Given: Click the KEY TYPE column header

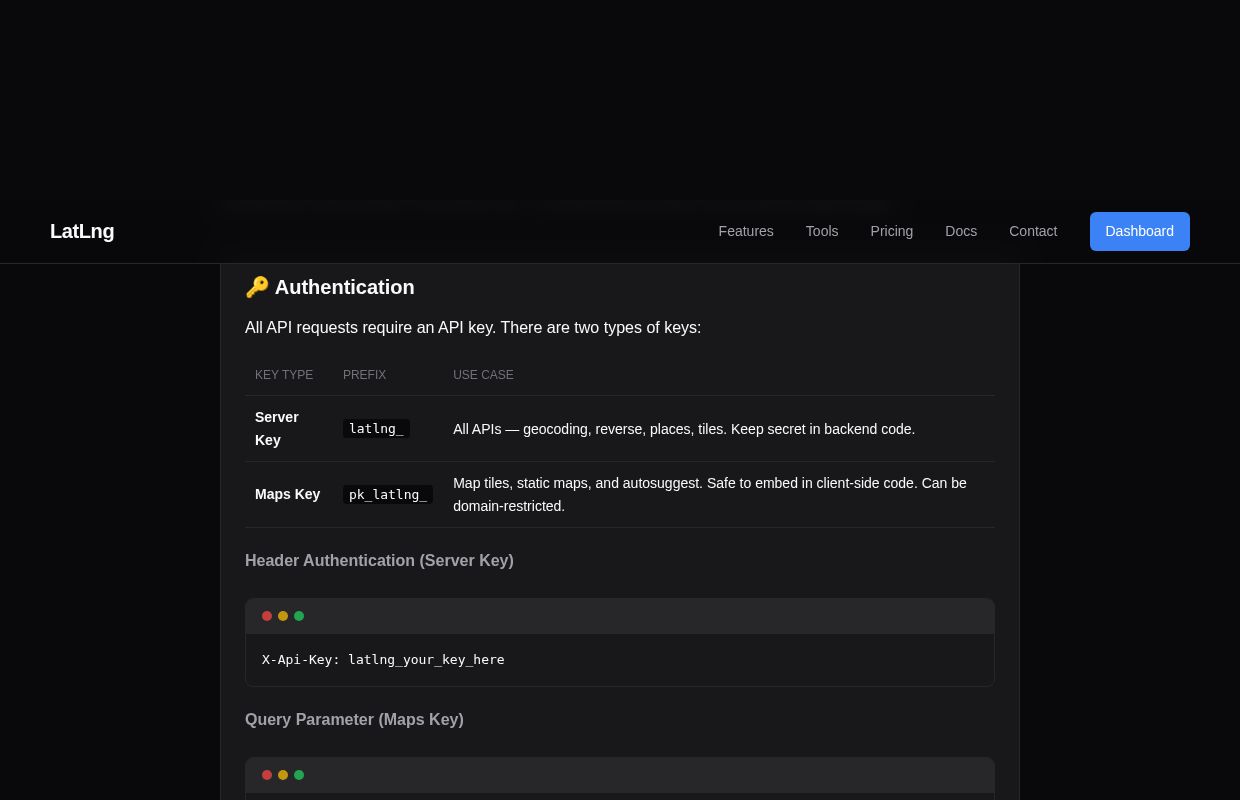Looking at the screenshot, I should (284, 375).
